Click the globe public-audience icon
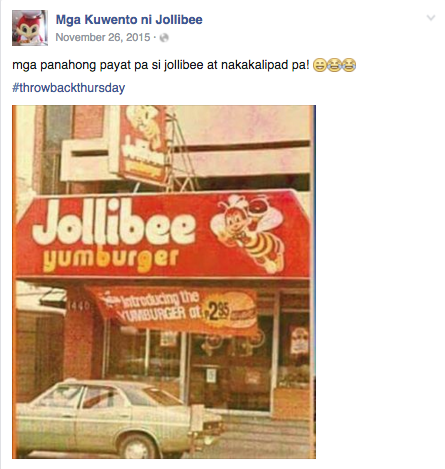Viewport: 445px width, 469px height. click(164, 38)
